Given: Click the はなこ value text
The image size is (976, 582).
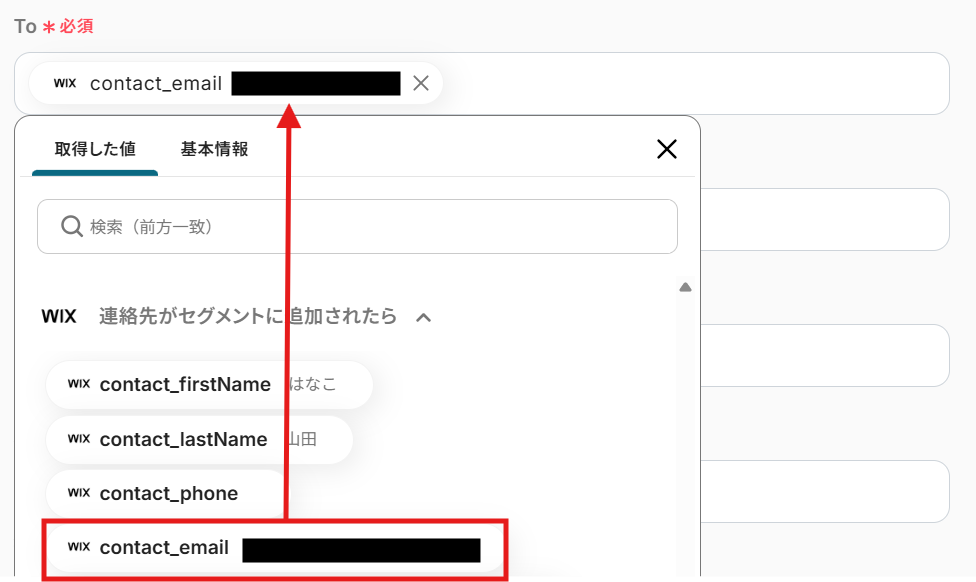Looking at the screenshot, I should (312, 385).
